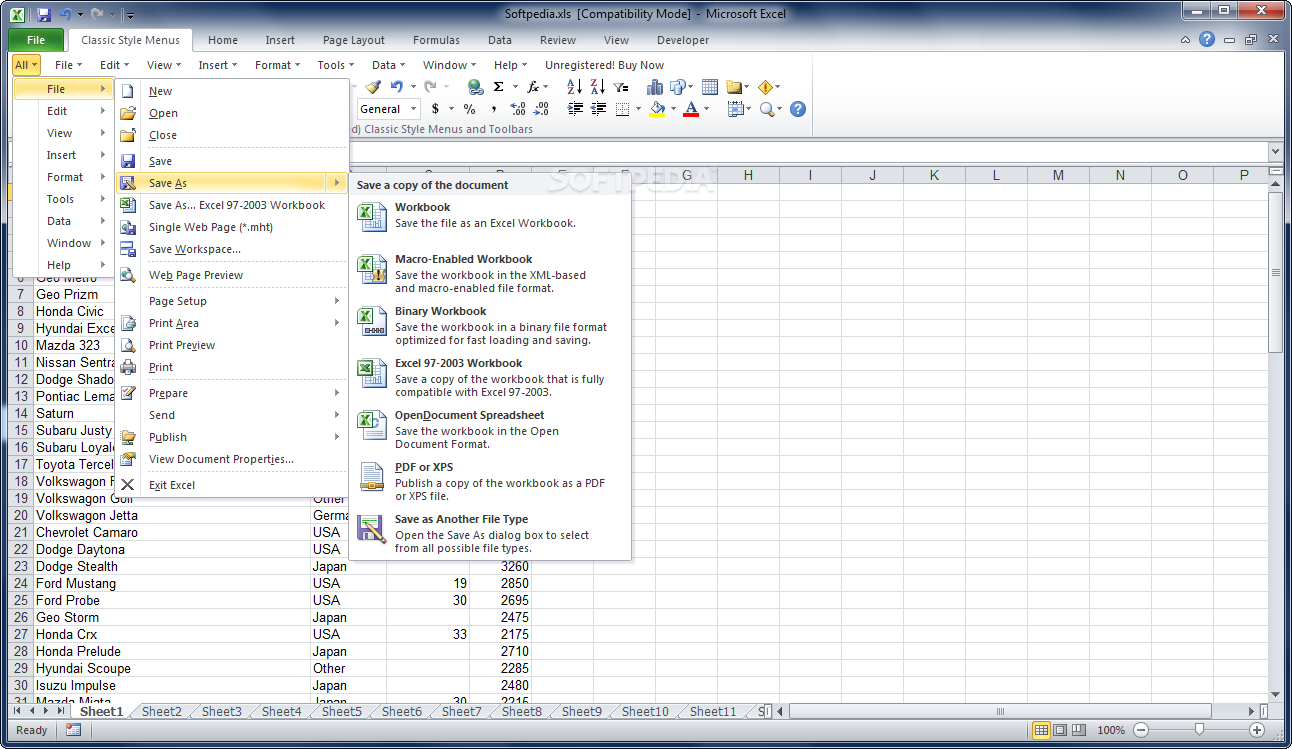Switch to Page Break Preview in status bar

pyautogui.click(x=1079, y=730)
